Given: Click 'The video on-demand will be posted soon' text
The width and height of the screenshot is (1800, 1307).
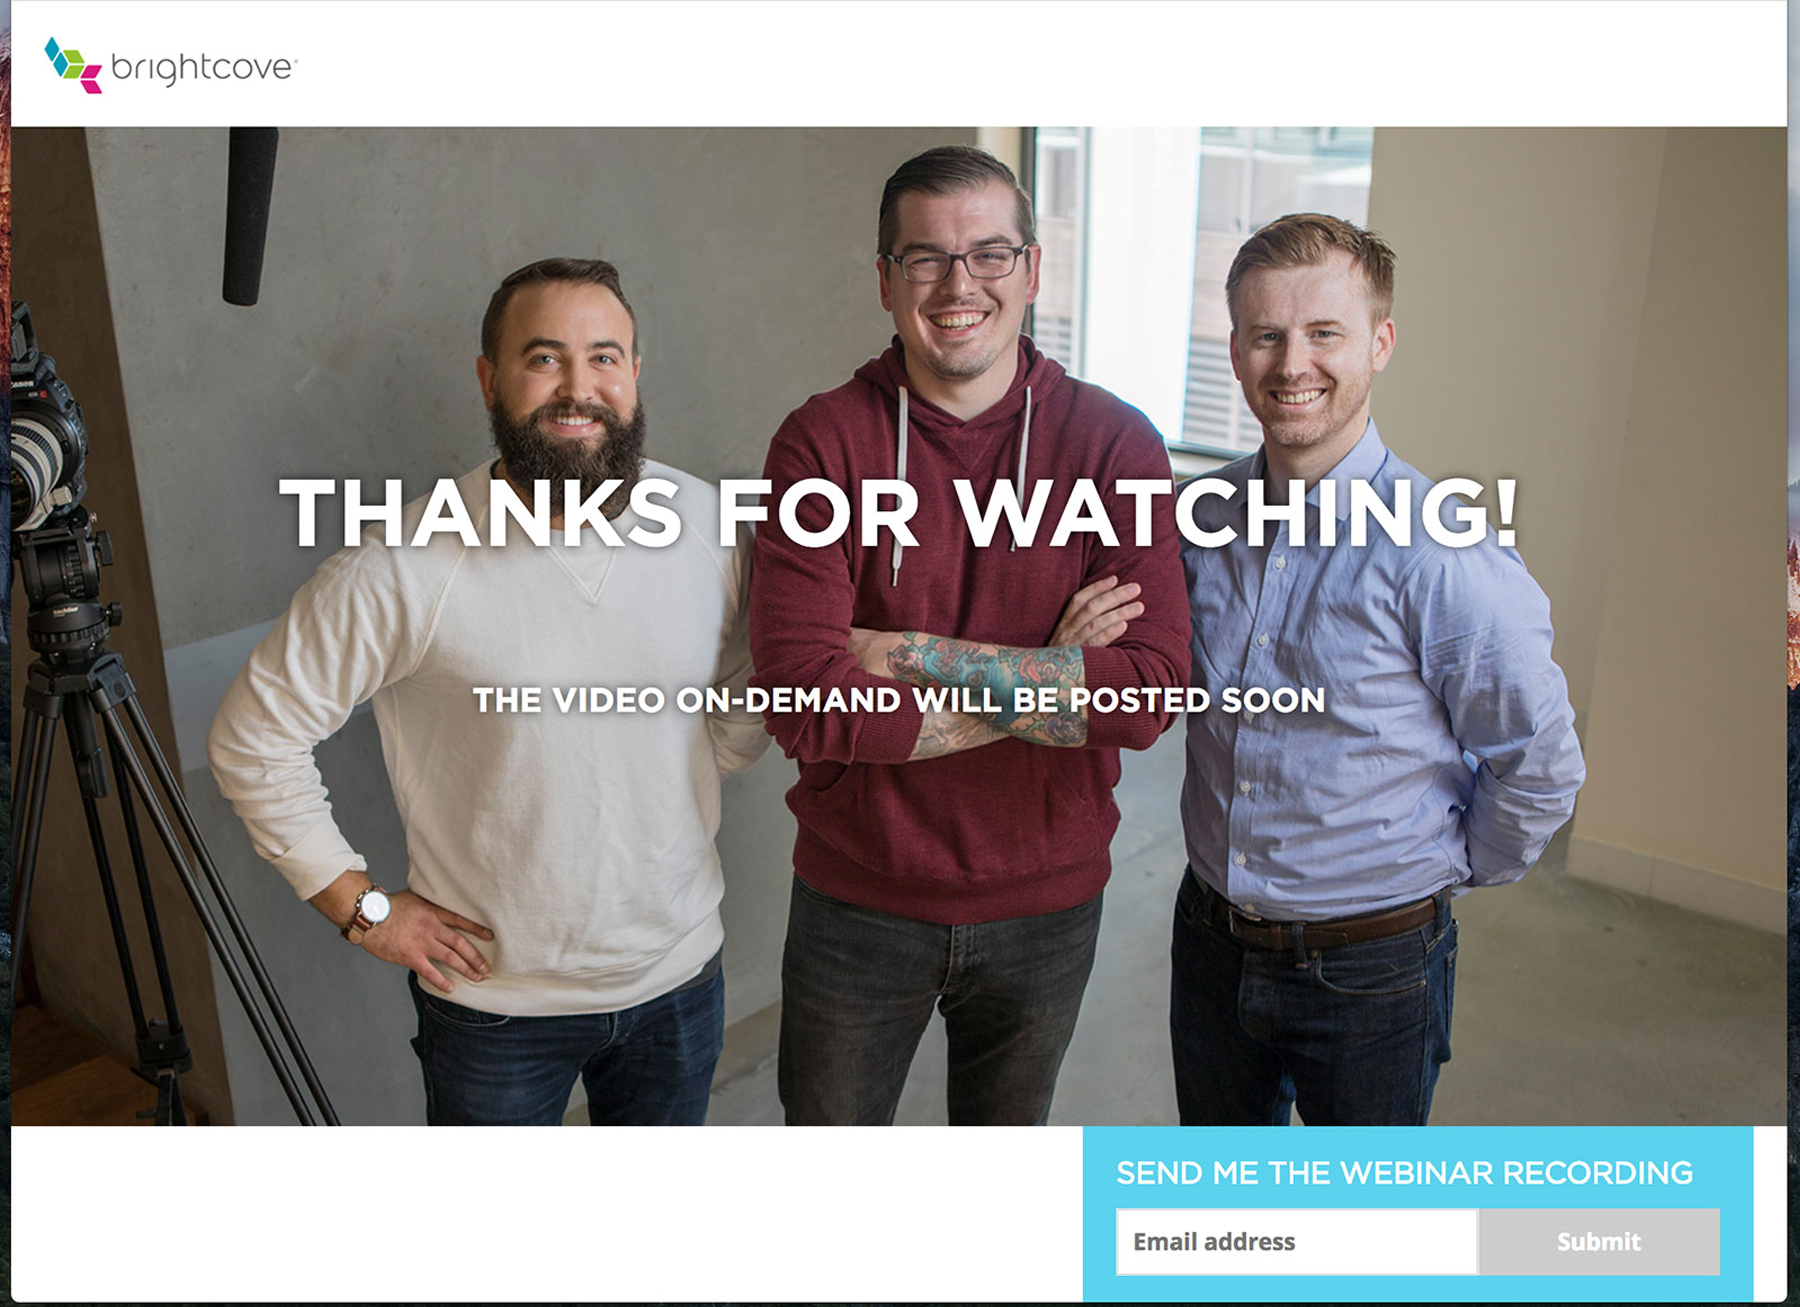Looking at the screenshot, I should tap(899, 700).
